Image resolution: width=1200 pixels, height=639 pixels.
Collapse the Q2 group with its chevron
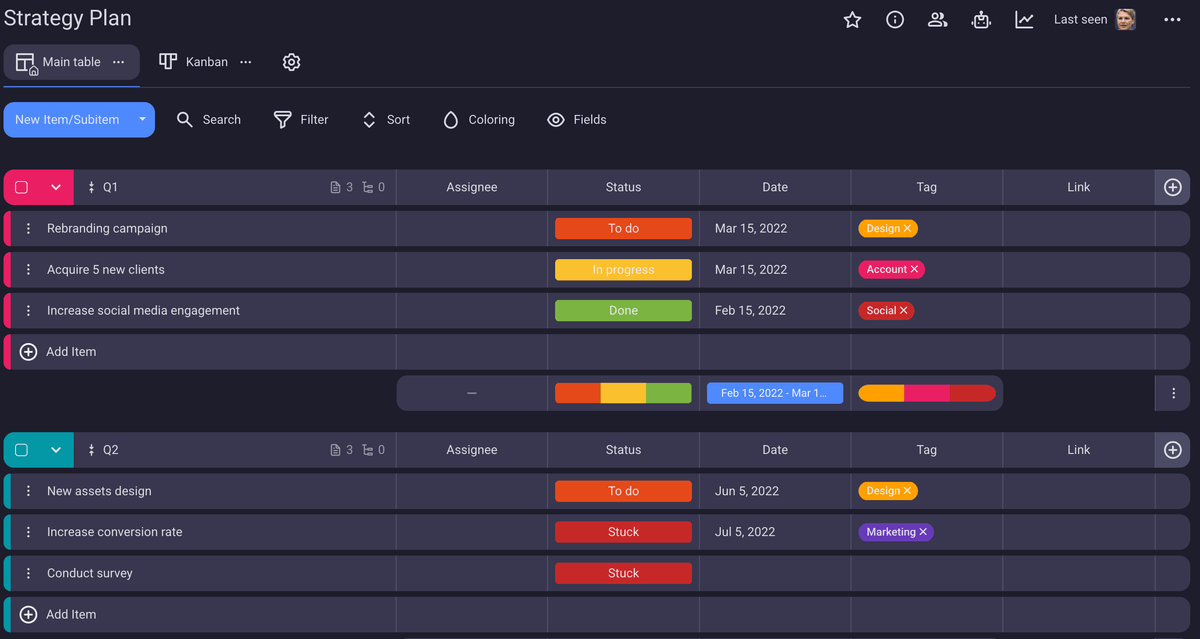(x=56, y=450)
